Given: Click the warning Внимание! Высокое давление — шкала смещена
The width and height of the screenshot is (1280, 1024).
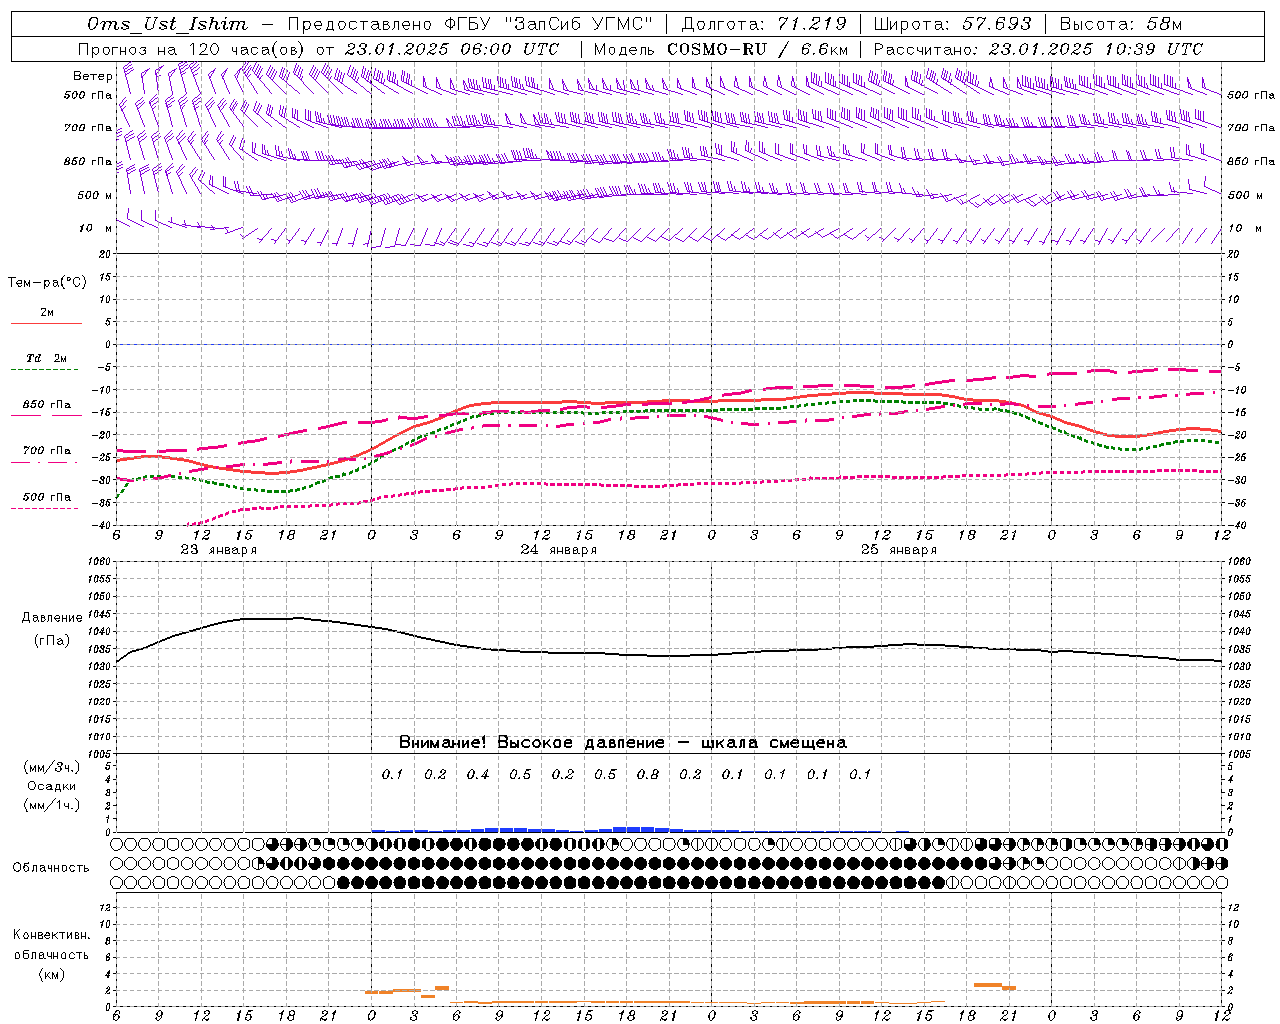Looking at the screenshot, I should coord(623,743).
